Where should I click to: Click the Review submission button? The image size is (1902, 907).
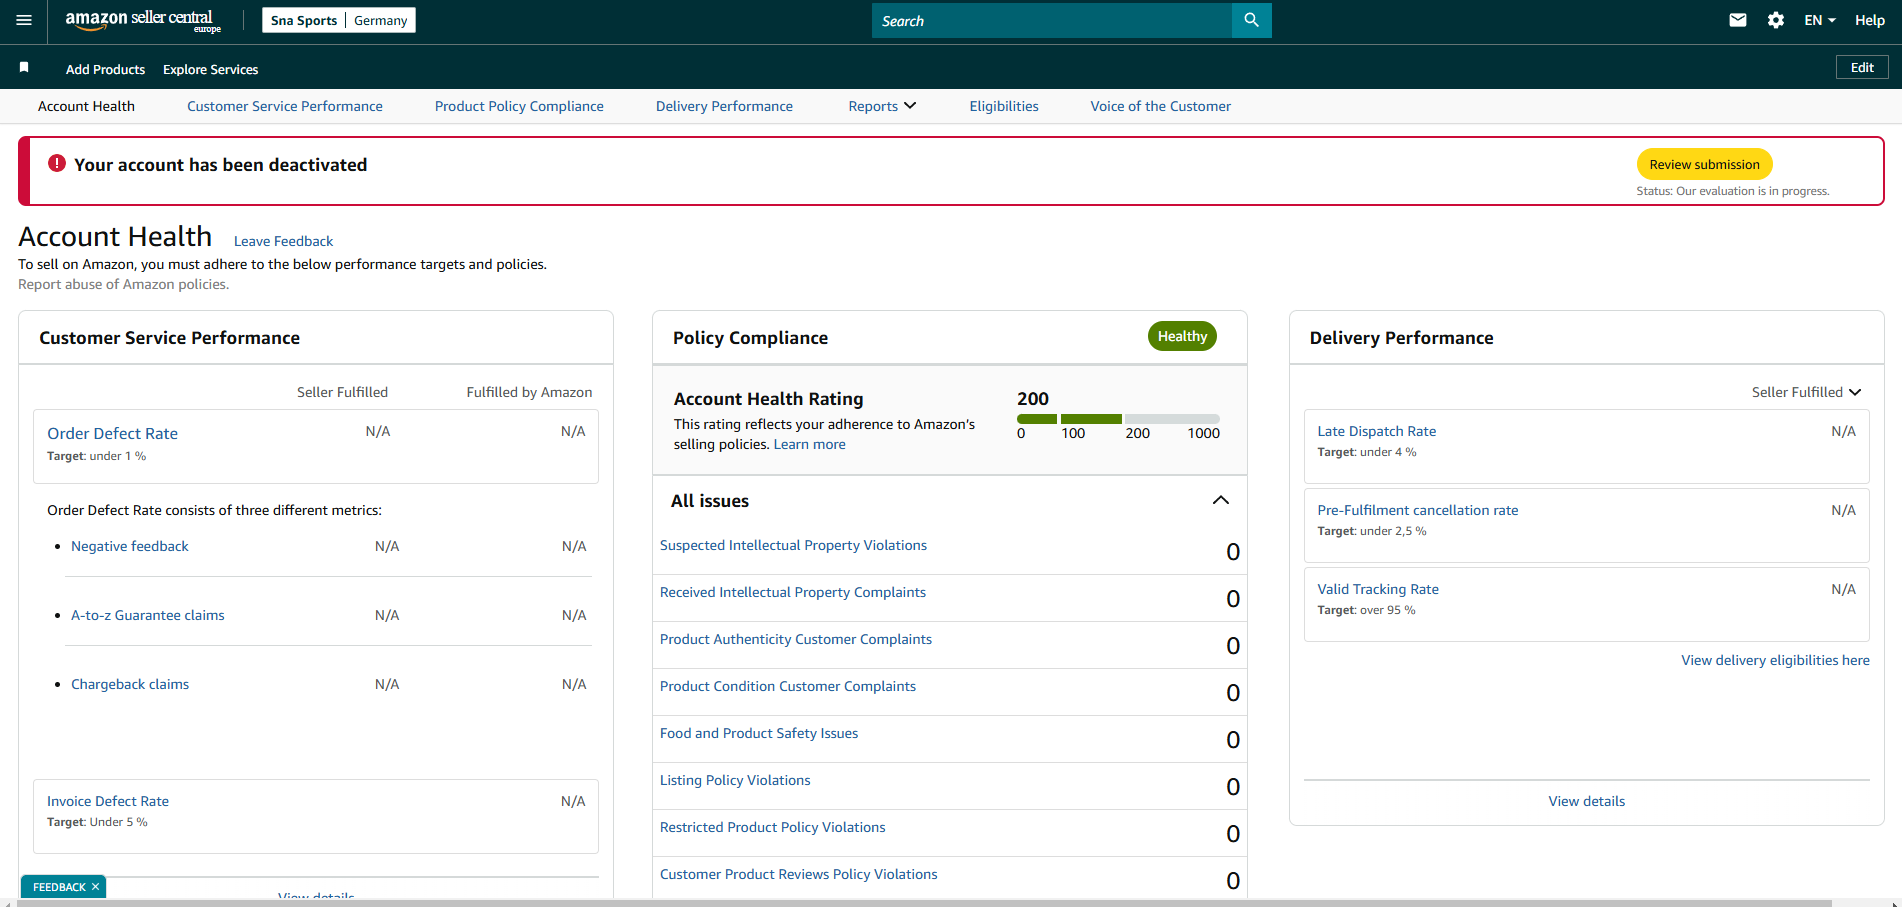point(1704,164)
